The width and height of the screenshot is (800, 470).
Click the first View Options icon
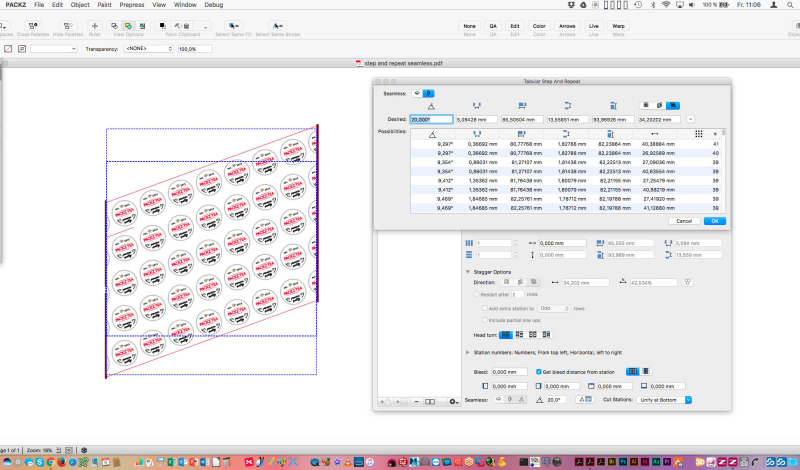pyautogui.click(x=114, y=26)
